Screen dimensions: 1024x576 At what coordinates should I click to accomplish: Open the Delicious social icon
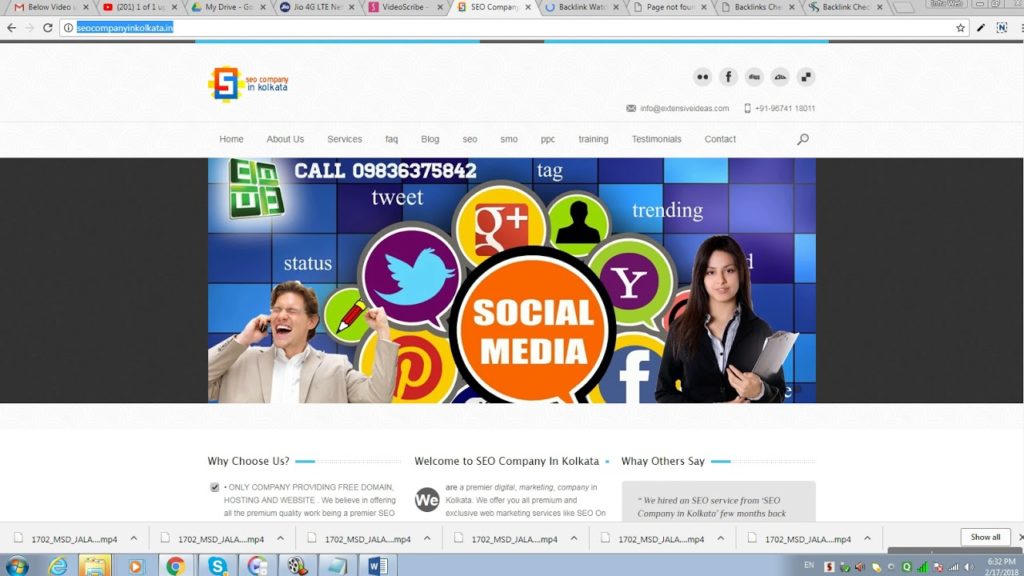pos(806,76)
